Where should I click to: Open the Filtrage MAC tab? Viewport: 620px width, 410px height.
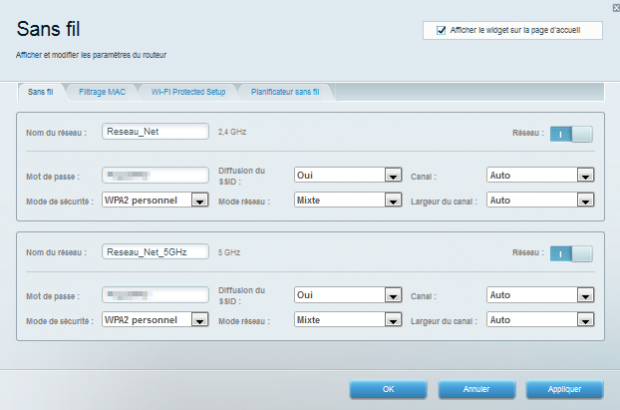point(102,92)
